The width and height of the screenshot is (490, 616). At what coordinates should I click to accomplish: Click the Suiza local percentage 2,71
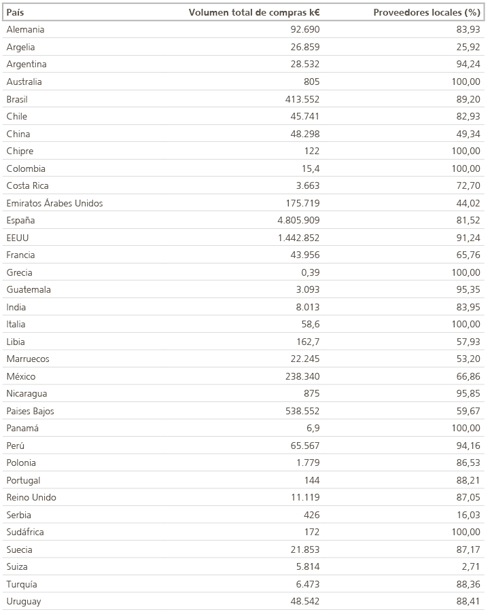pos(468,566)
